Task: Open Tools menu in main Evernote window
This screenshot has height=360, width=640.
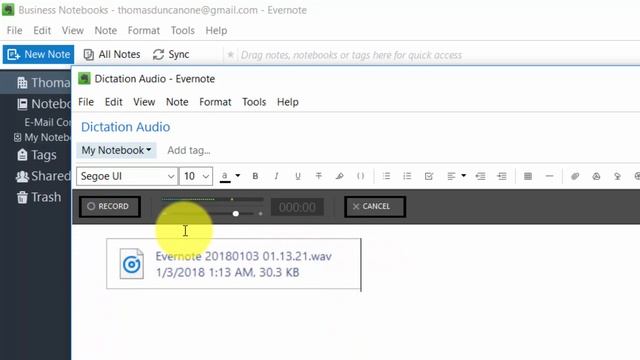Action: pos(182,31)
